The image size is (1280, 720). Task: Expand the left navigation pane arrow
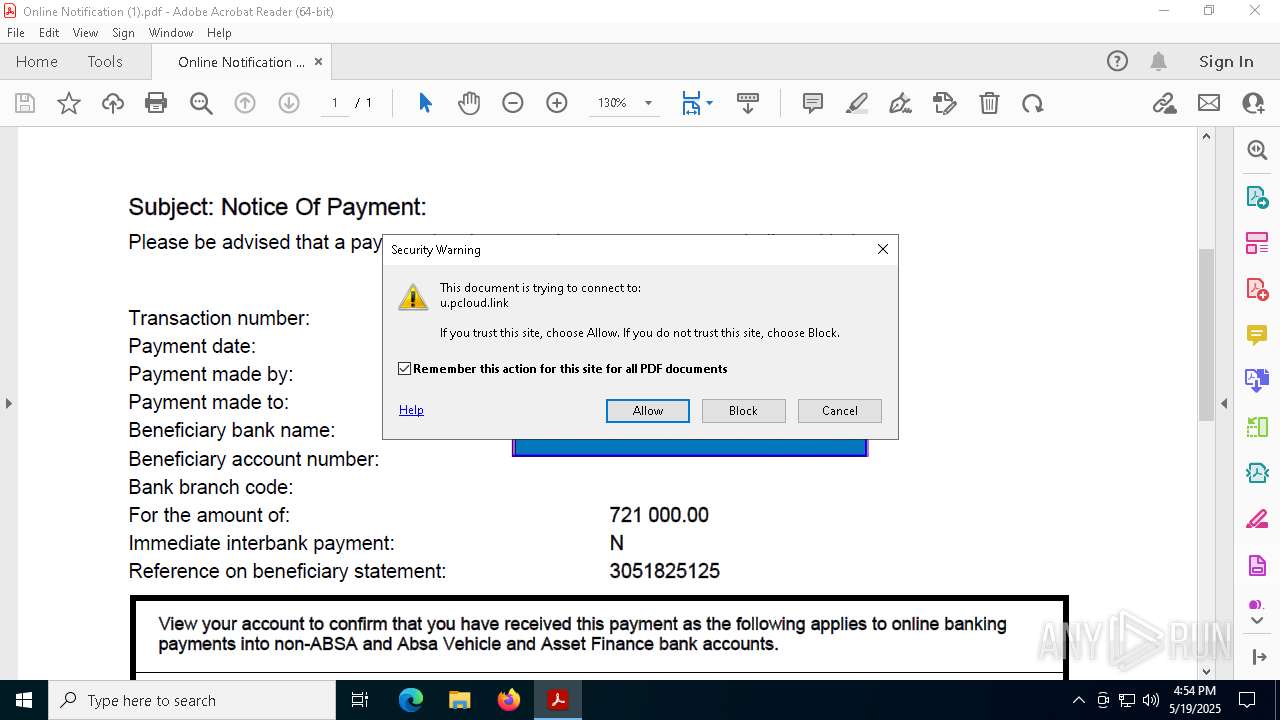point(8,404)
